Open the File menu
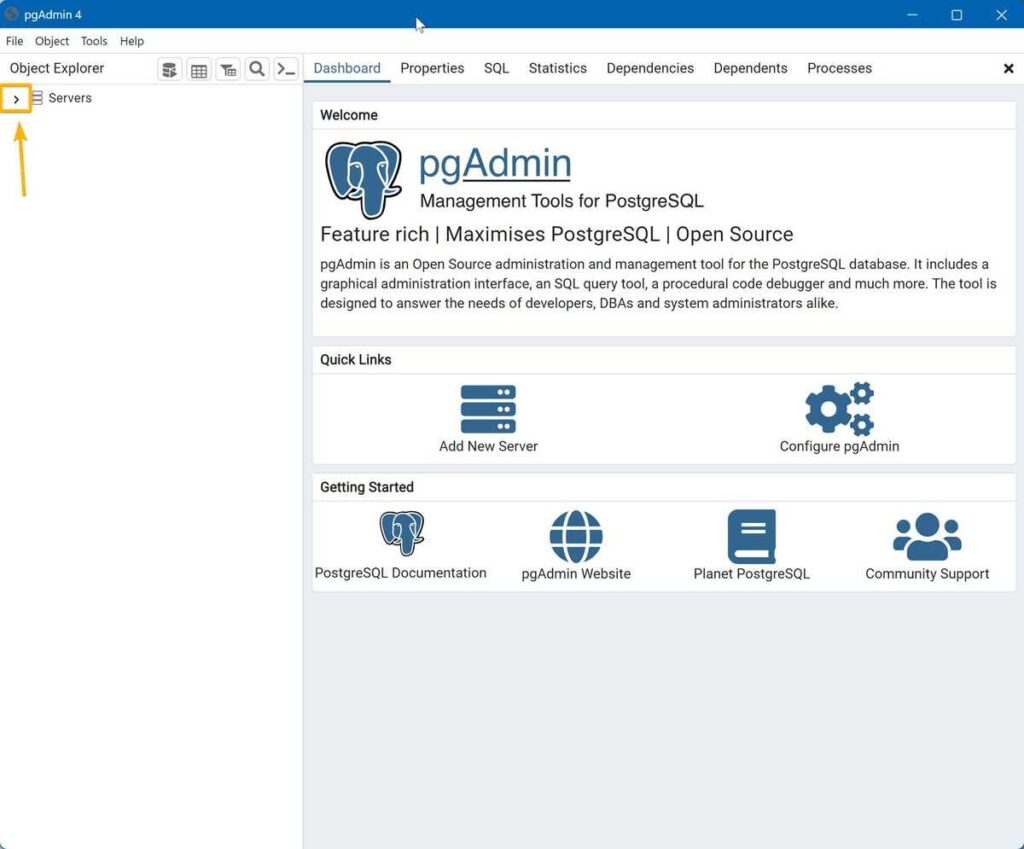 point(14,41)
